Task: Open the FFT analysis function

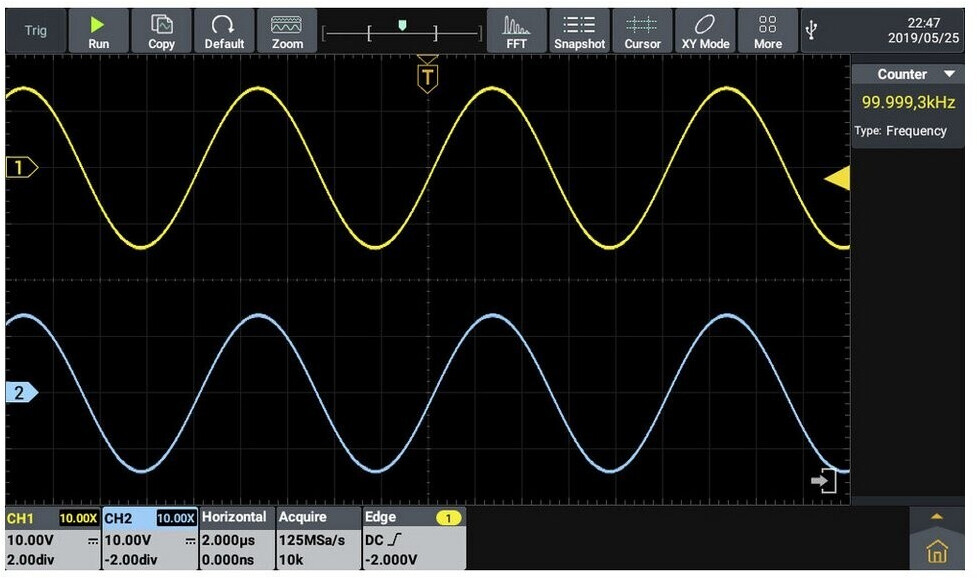Action: 517,30
